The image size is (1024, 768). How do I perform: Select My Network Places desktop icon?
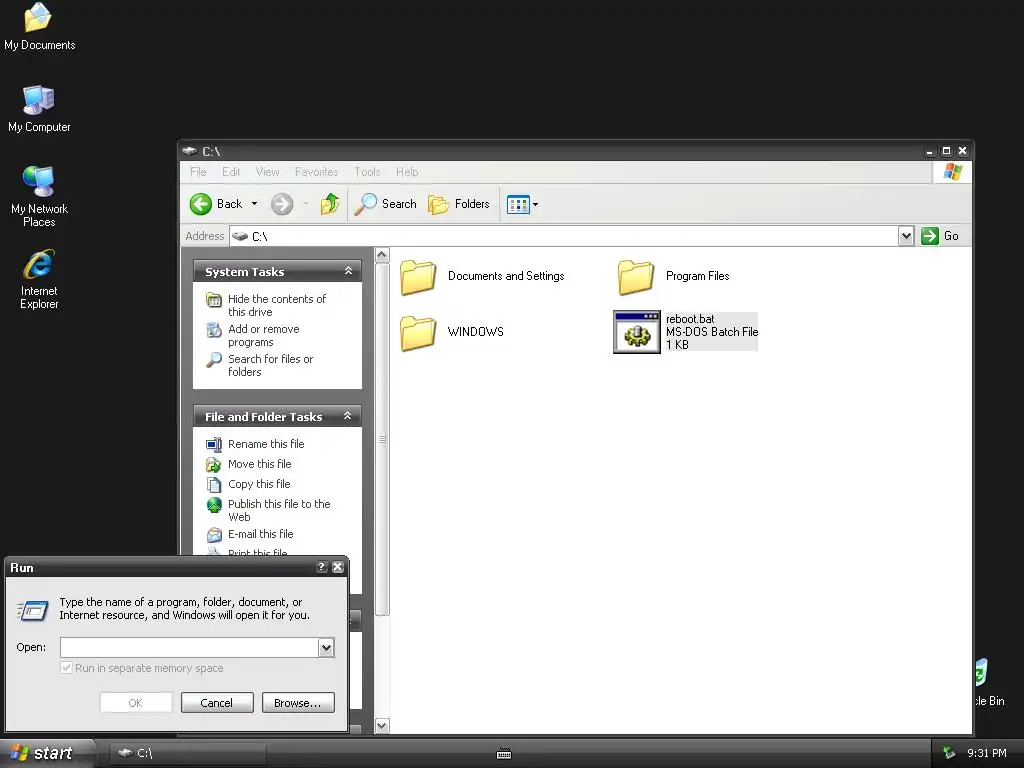click(x=39, y=181)
